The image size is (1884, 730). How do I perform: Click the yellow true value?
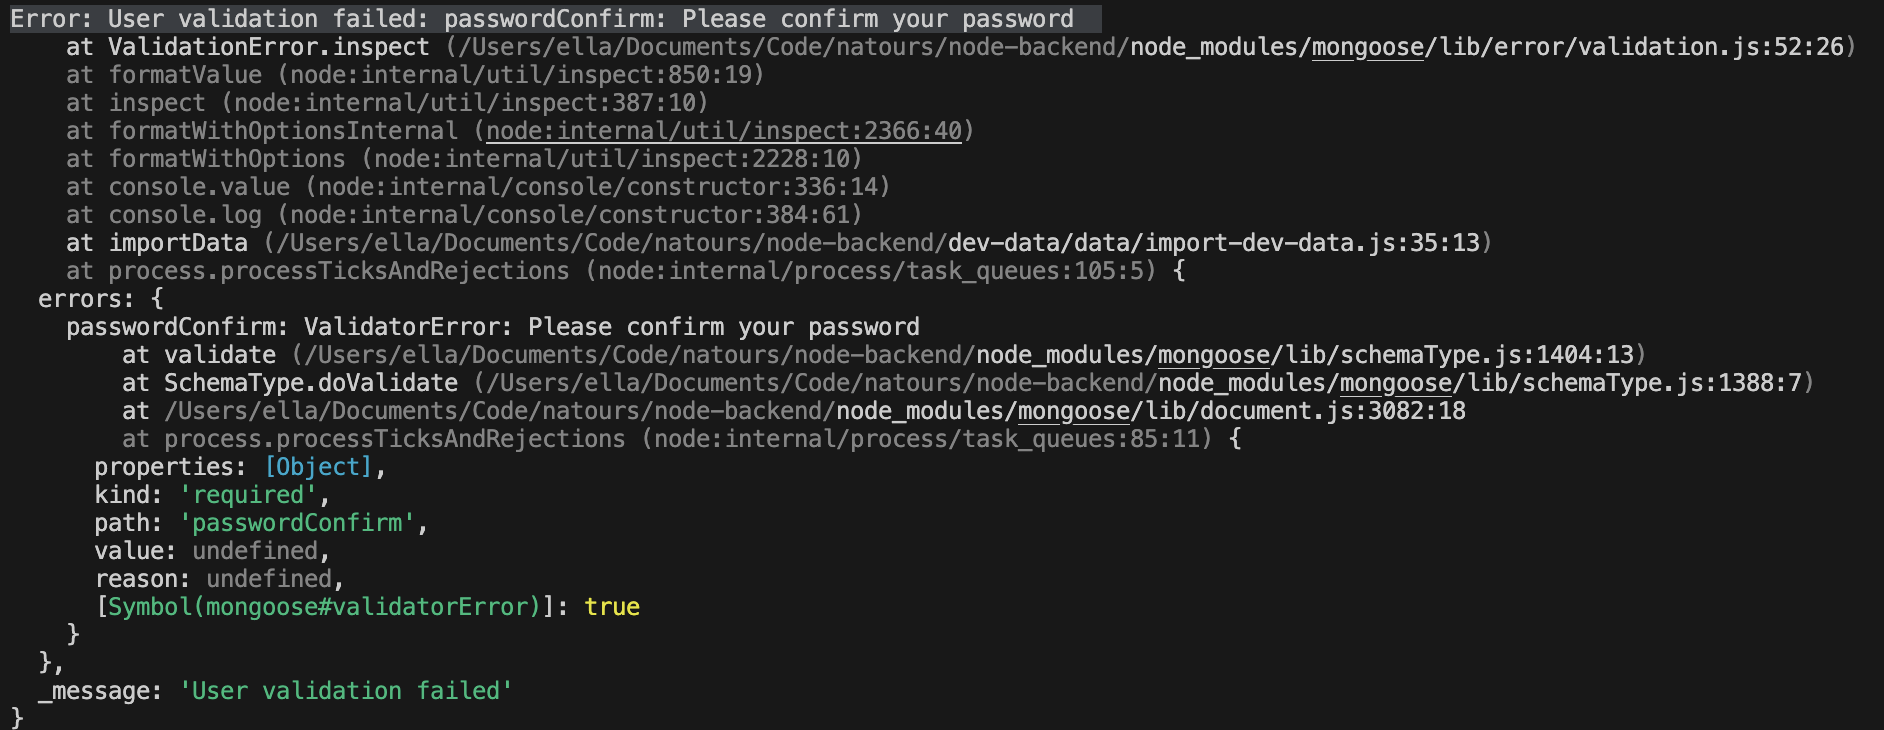tap(612, 607)
